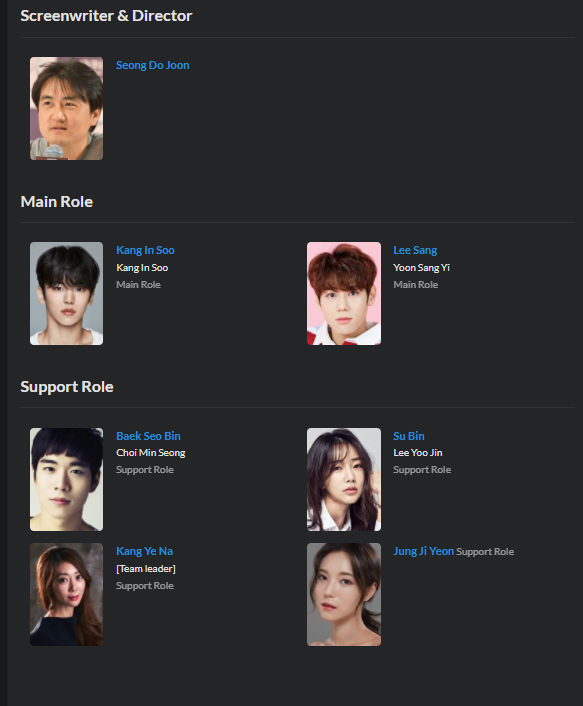Select Kang Ye Na's portrait thumbnail
This screenshot has width=583, height=706.
(67, 594)
